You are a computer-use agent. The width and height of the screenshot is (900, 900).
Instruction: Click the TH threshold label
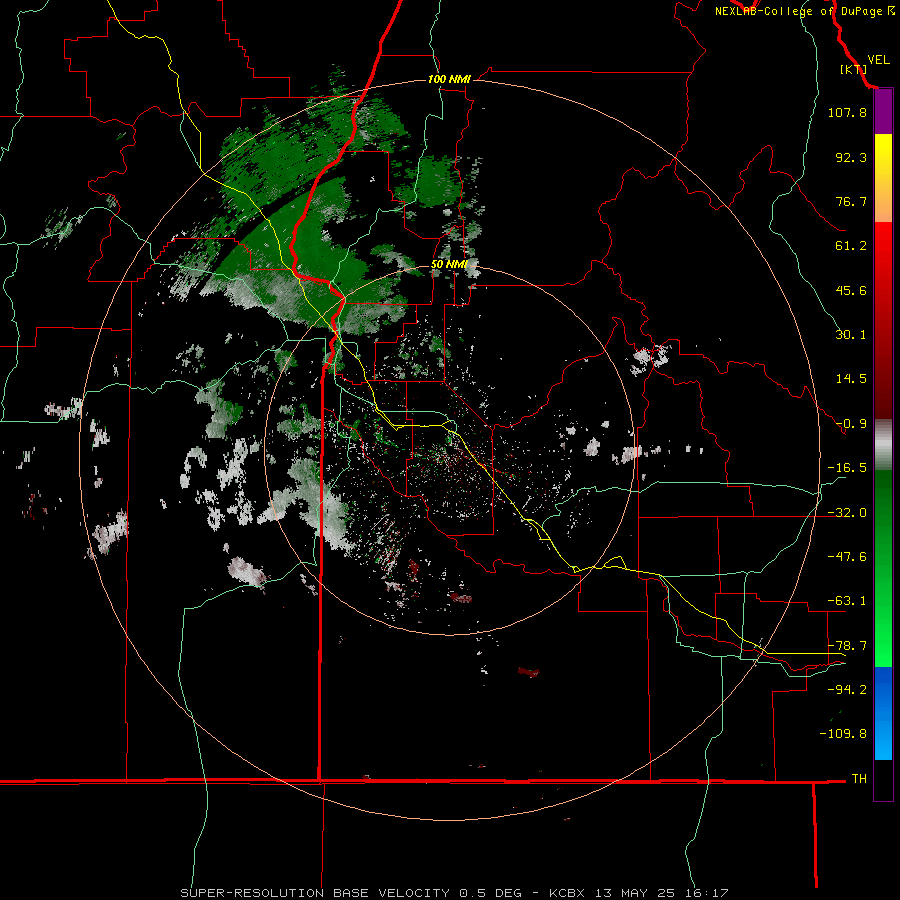(x=859, y=779)
